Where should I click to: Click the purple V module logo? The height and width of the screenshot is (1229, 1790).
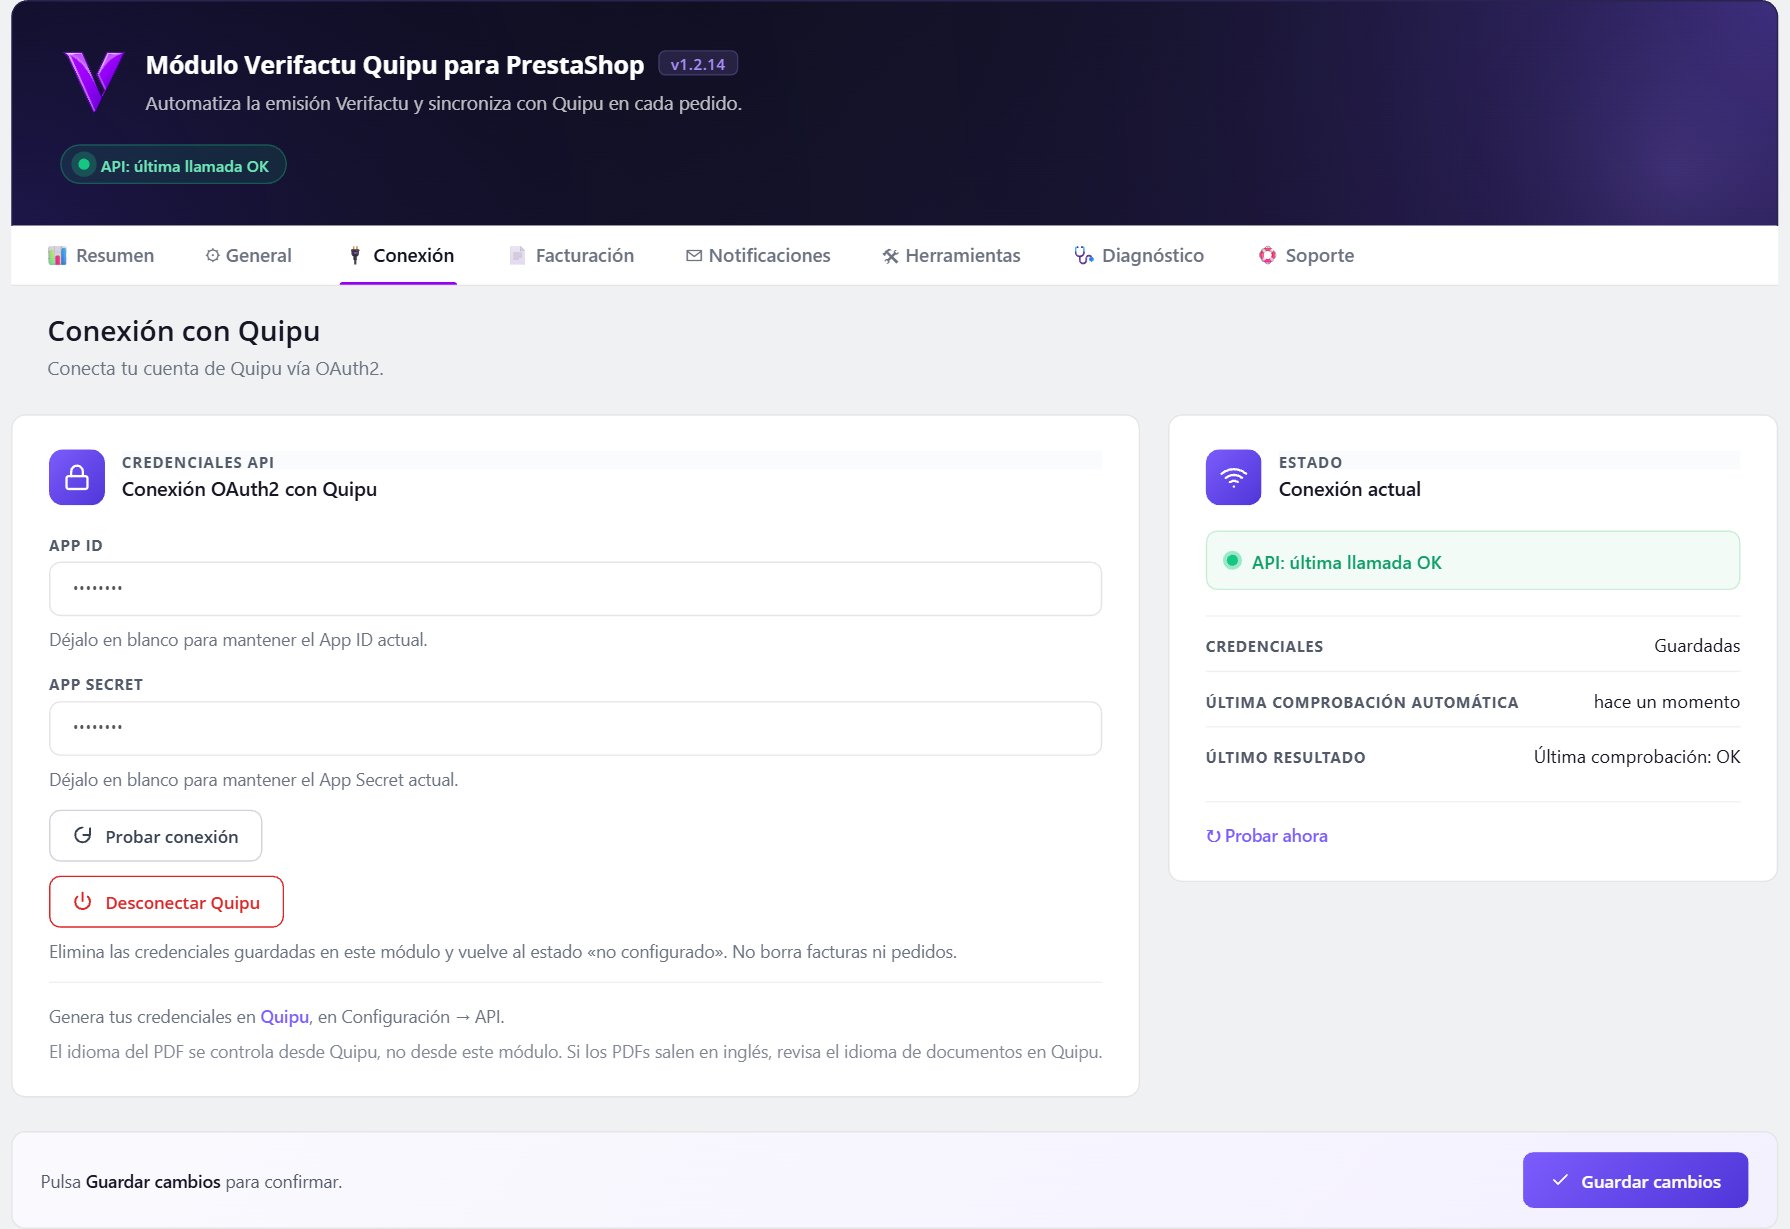coord(94,81)
